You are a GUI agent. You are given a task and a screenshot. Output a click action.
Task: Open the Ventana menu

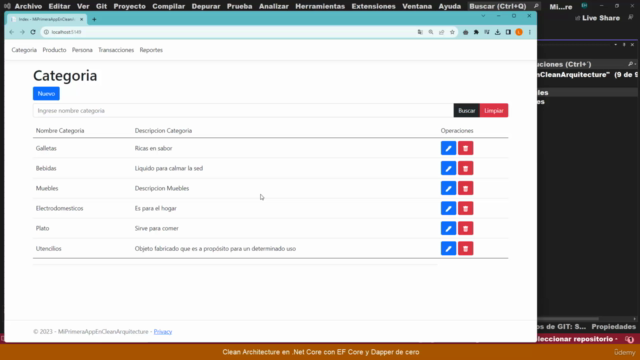coord(417,6)
